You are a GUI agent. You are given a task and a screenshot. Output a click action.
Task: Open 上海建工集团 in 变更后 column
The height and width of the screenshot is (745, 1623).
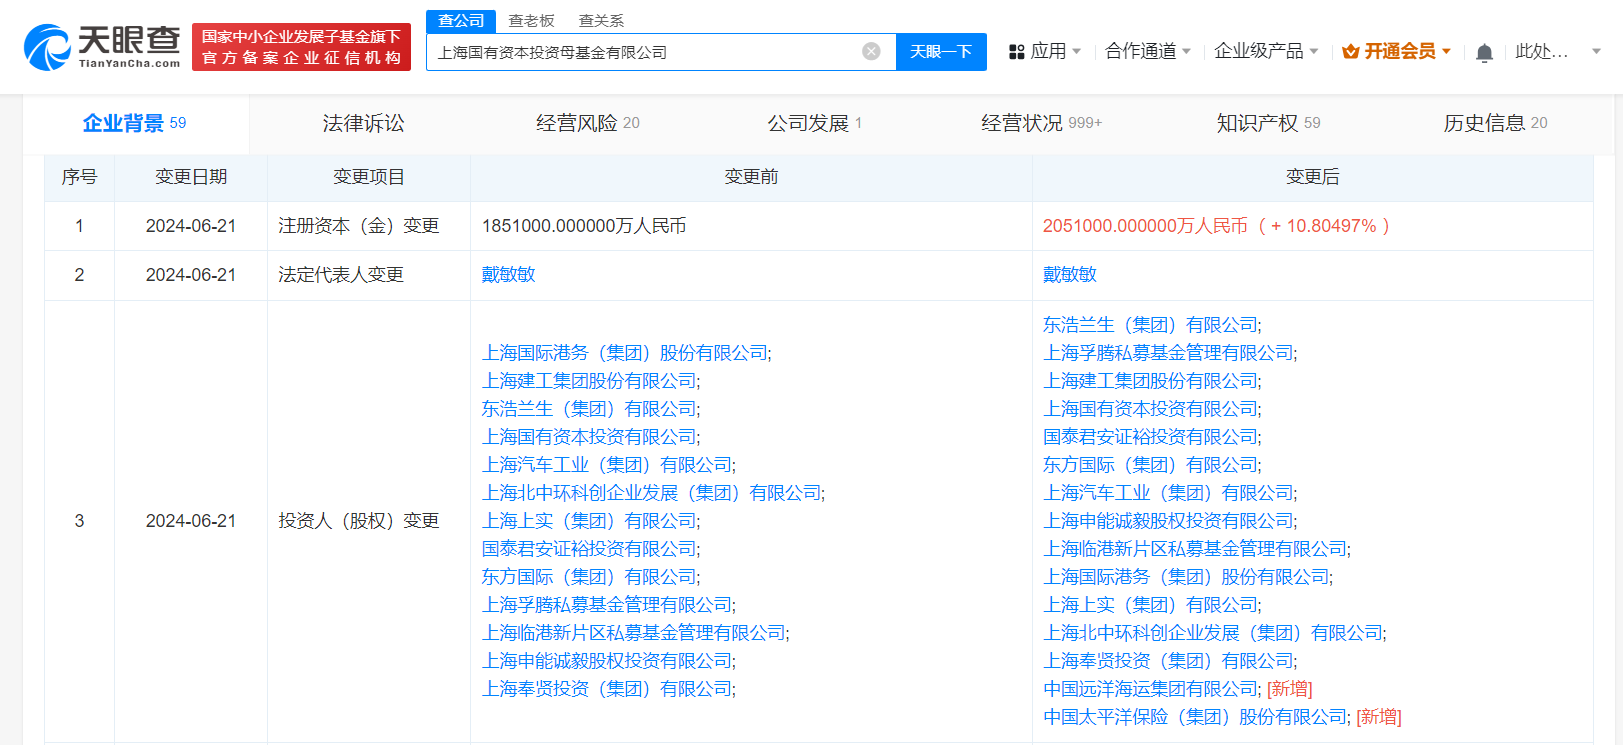pyautogui.click(x=1150, y=381)
